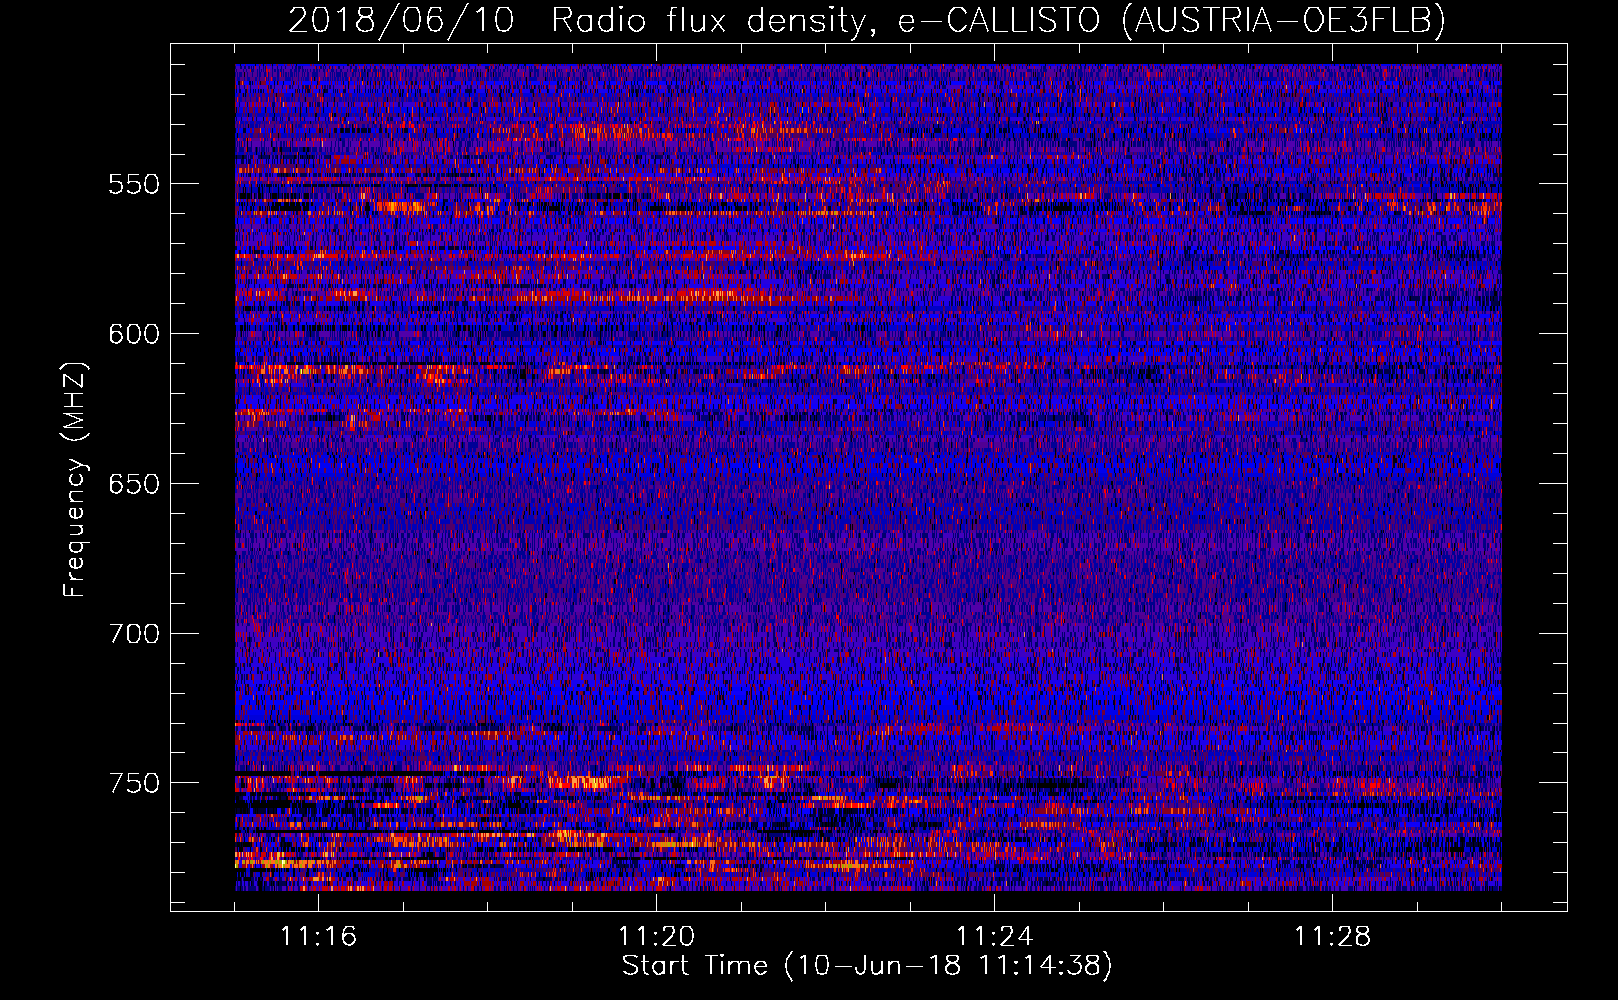Click the 750 frequency tick label
Screen dimensions: 1618x1000
(134, 783)
